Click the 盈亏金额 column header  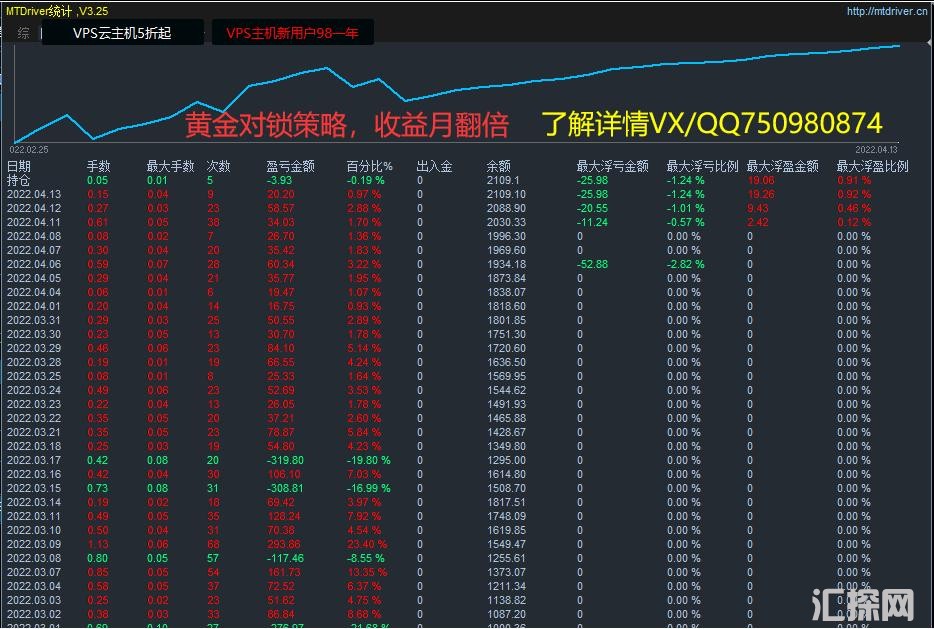click(290, 166)
